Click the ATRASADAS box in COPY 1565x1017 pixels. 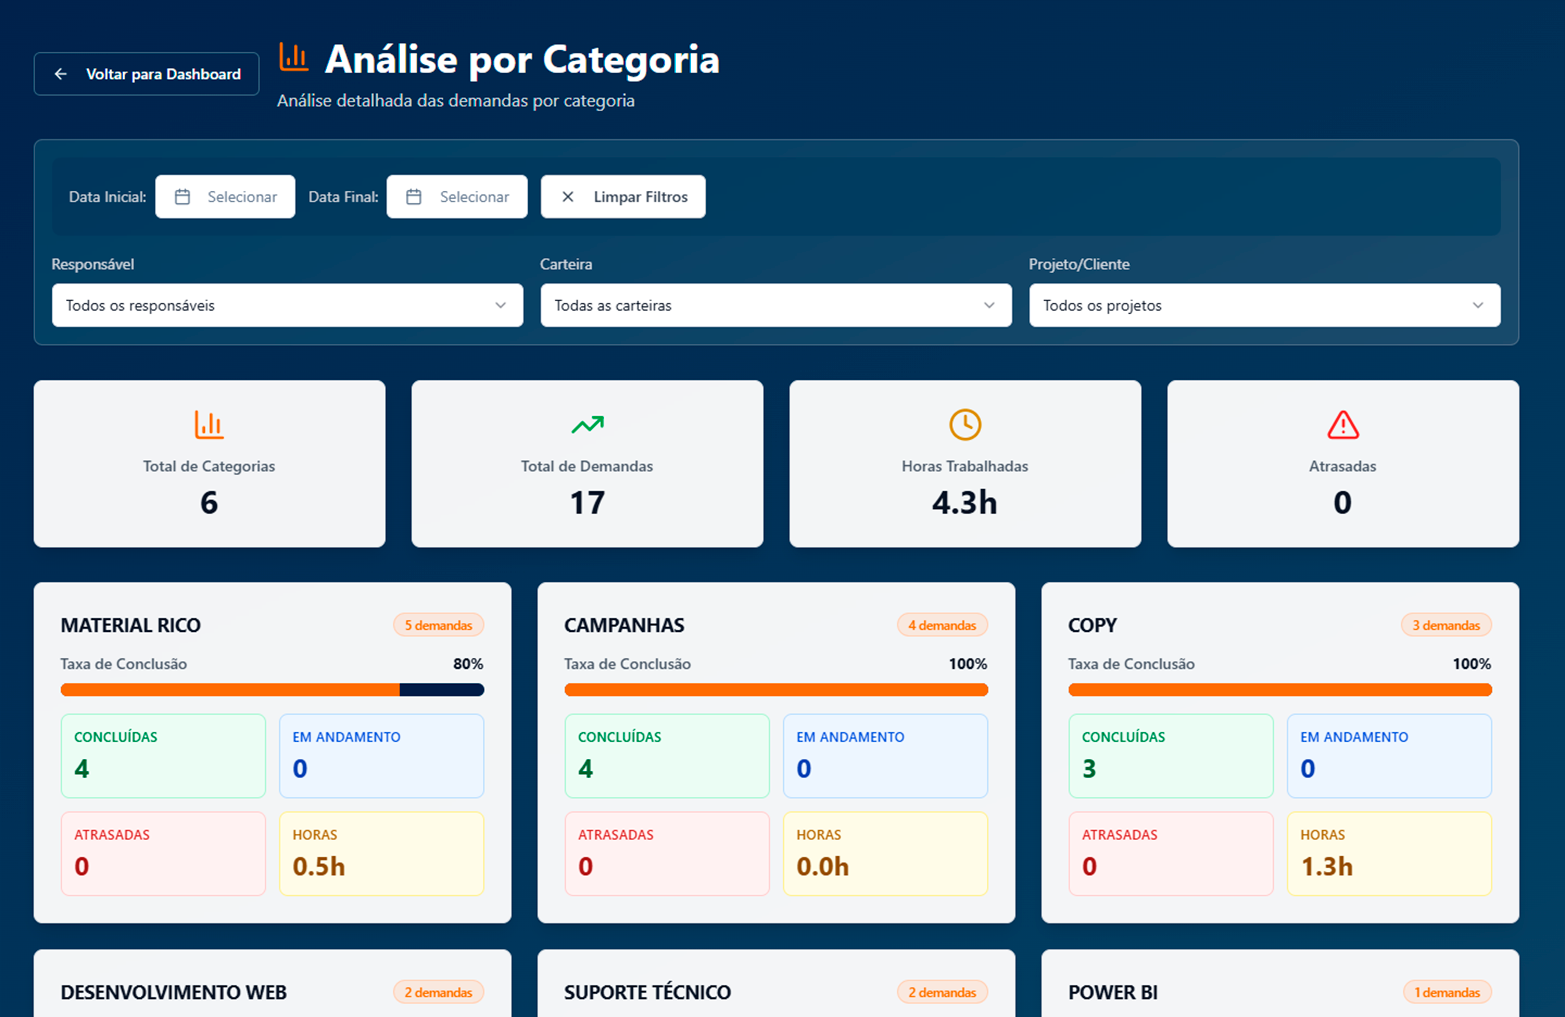(1171, 853)
